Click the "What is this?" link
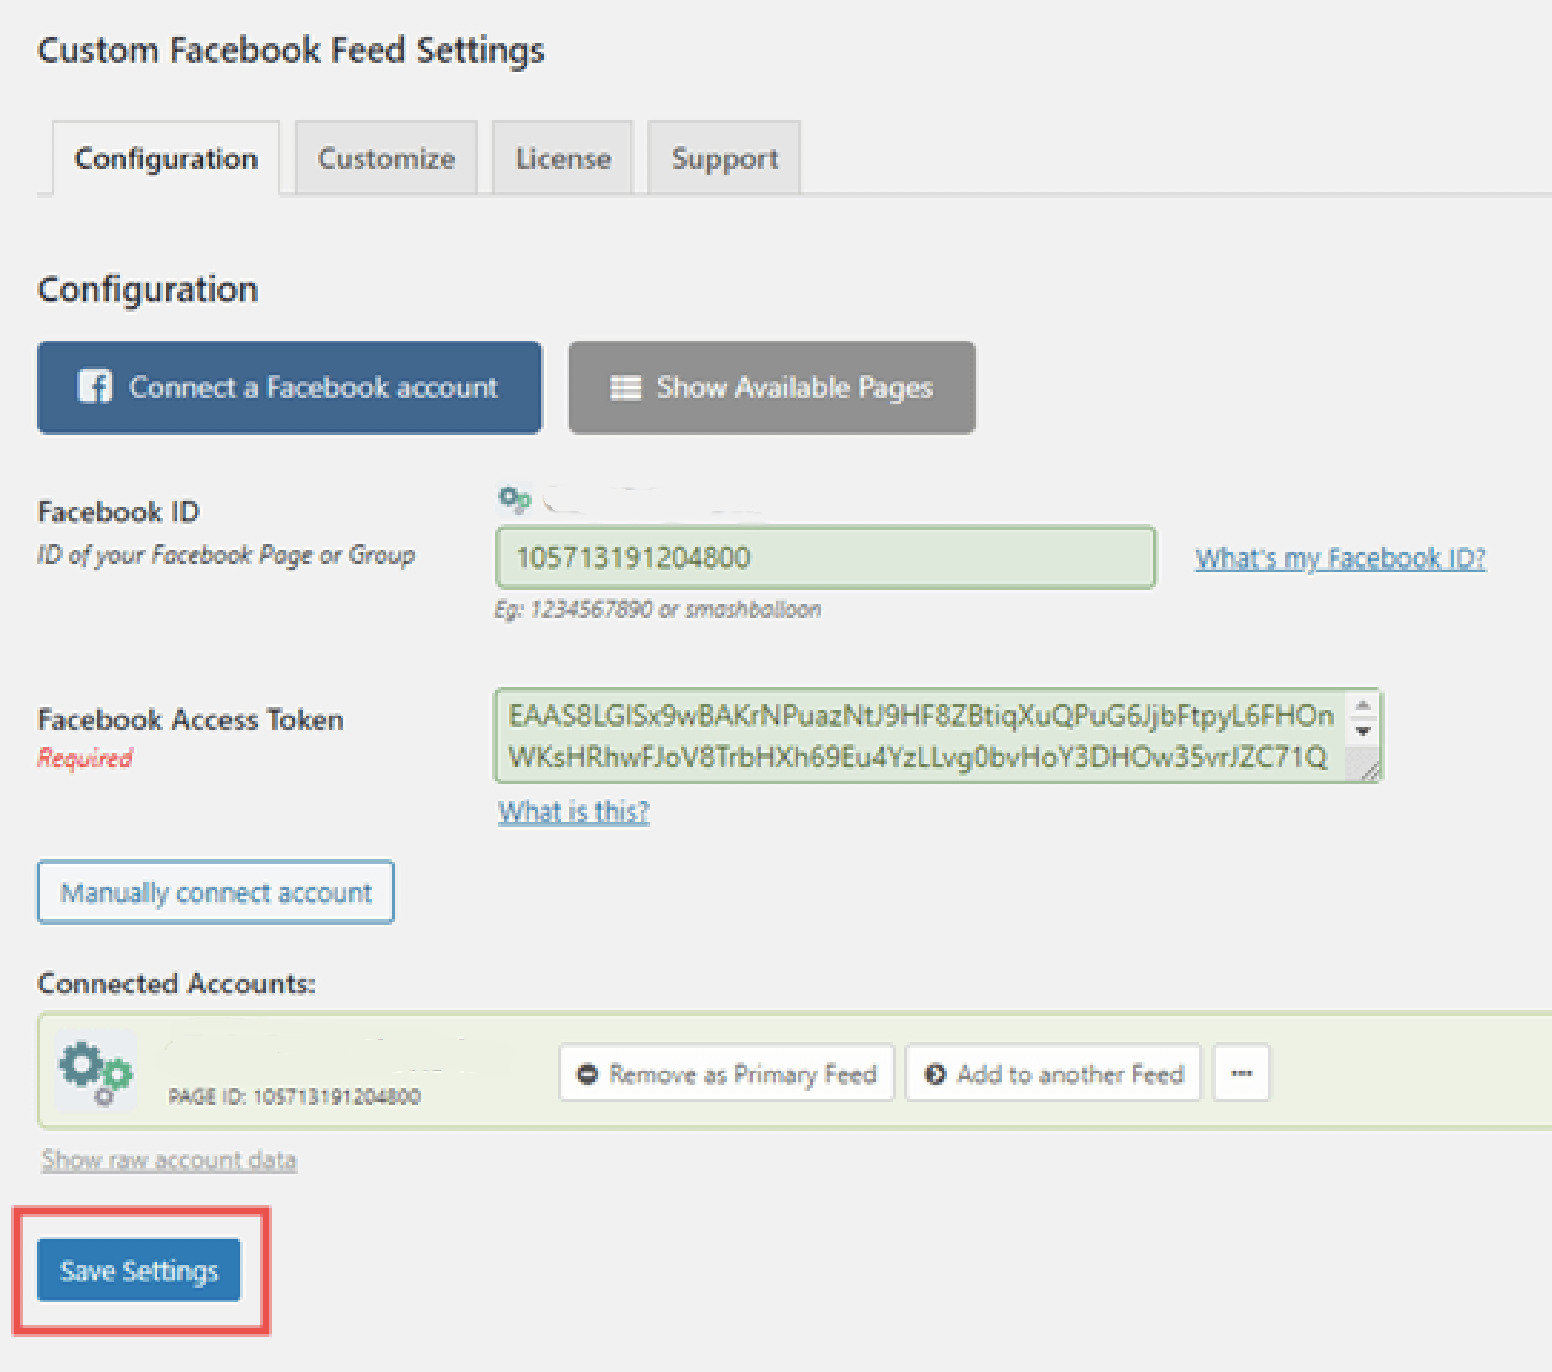 tap(574, 811)
